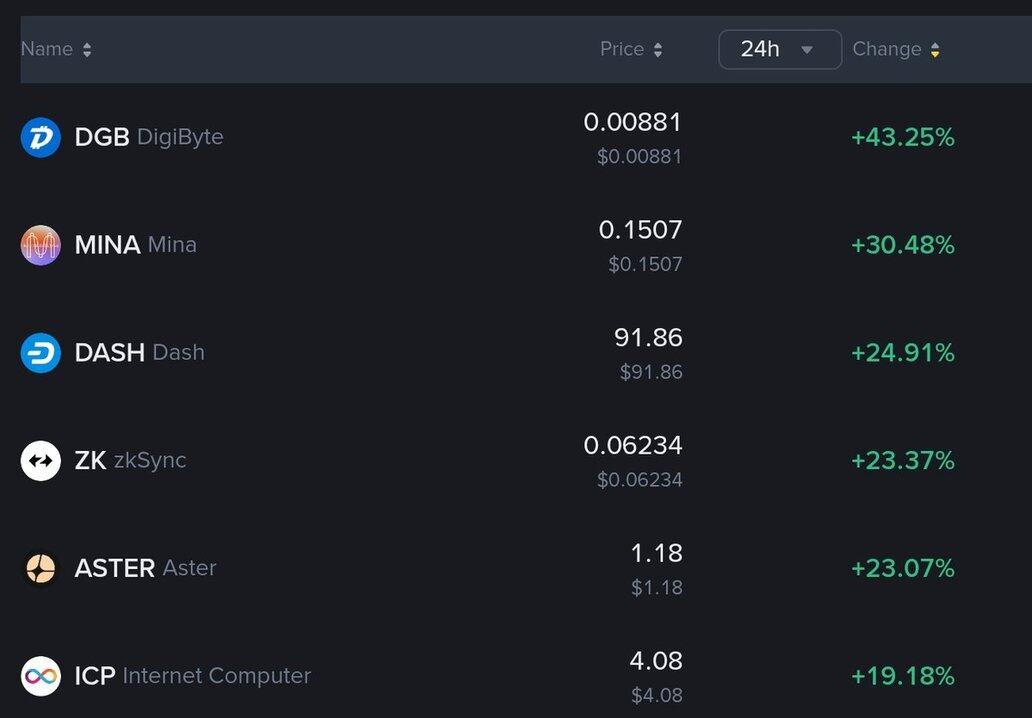This screenshot has width=1032, height=718.
Task: Click the zkSync coin logo icon
Action: point(41,461)
